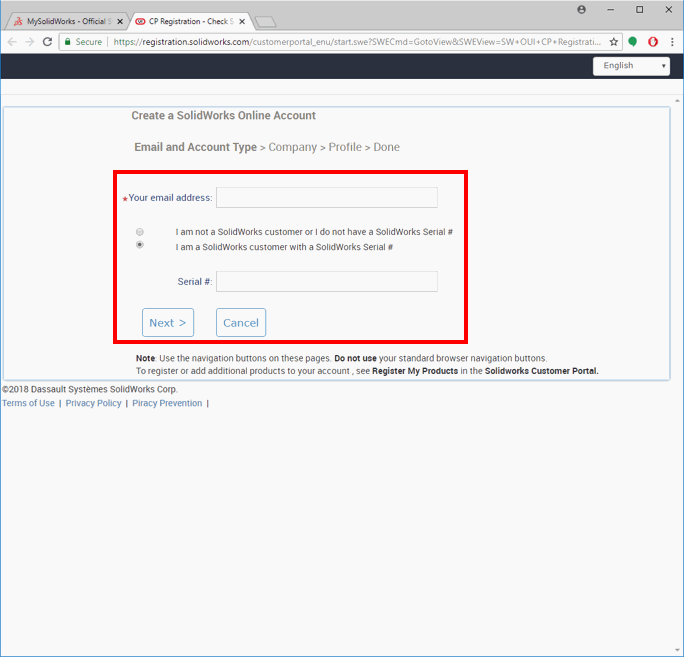
Task: Click inside the email address field
Action: 327,198
